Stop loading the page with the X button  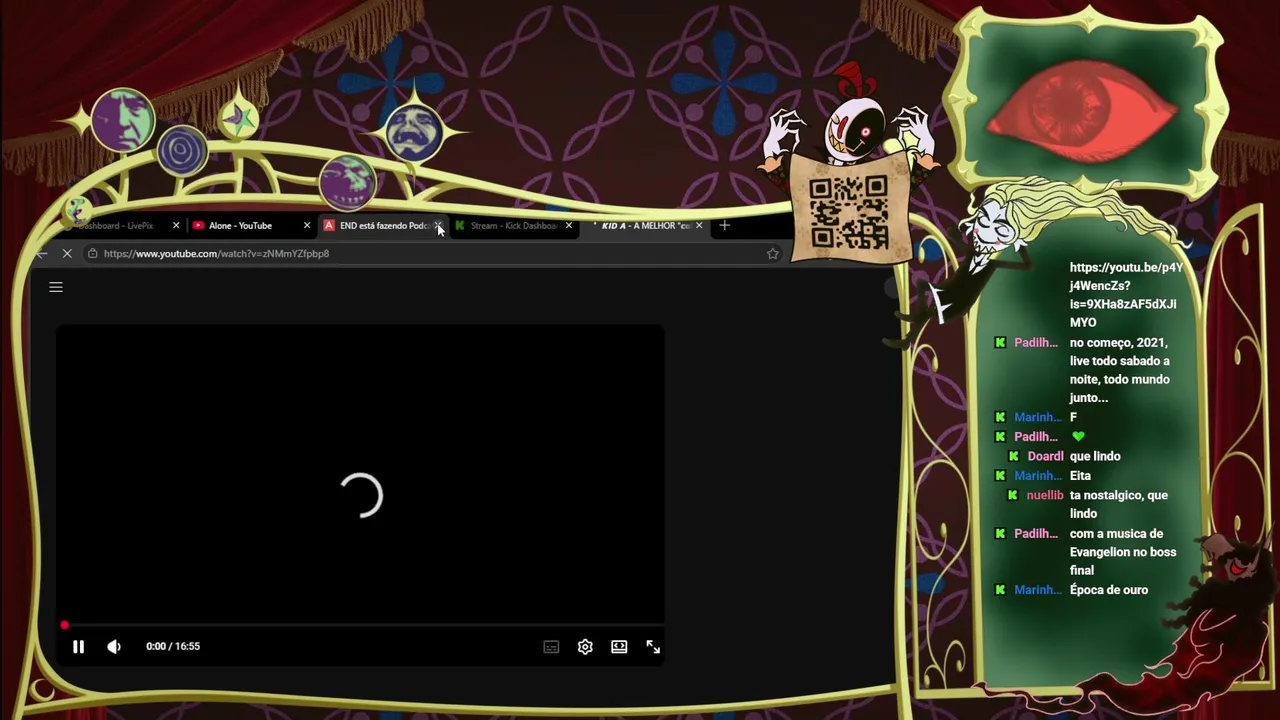point(67,254)
